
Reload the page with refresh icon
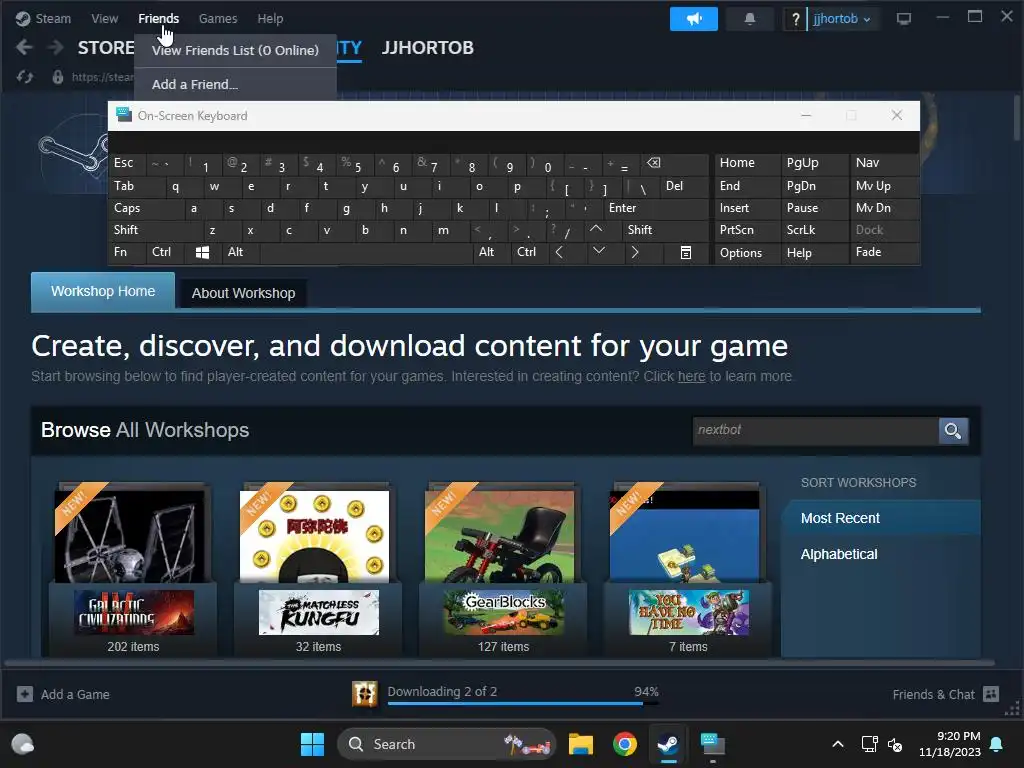coord(25,77)
